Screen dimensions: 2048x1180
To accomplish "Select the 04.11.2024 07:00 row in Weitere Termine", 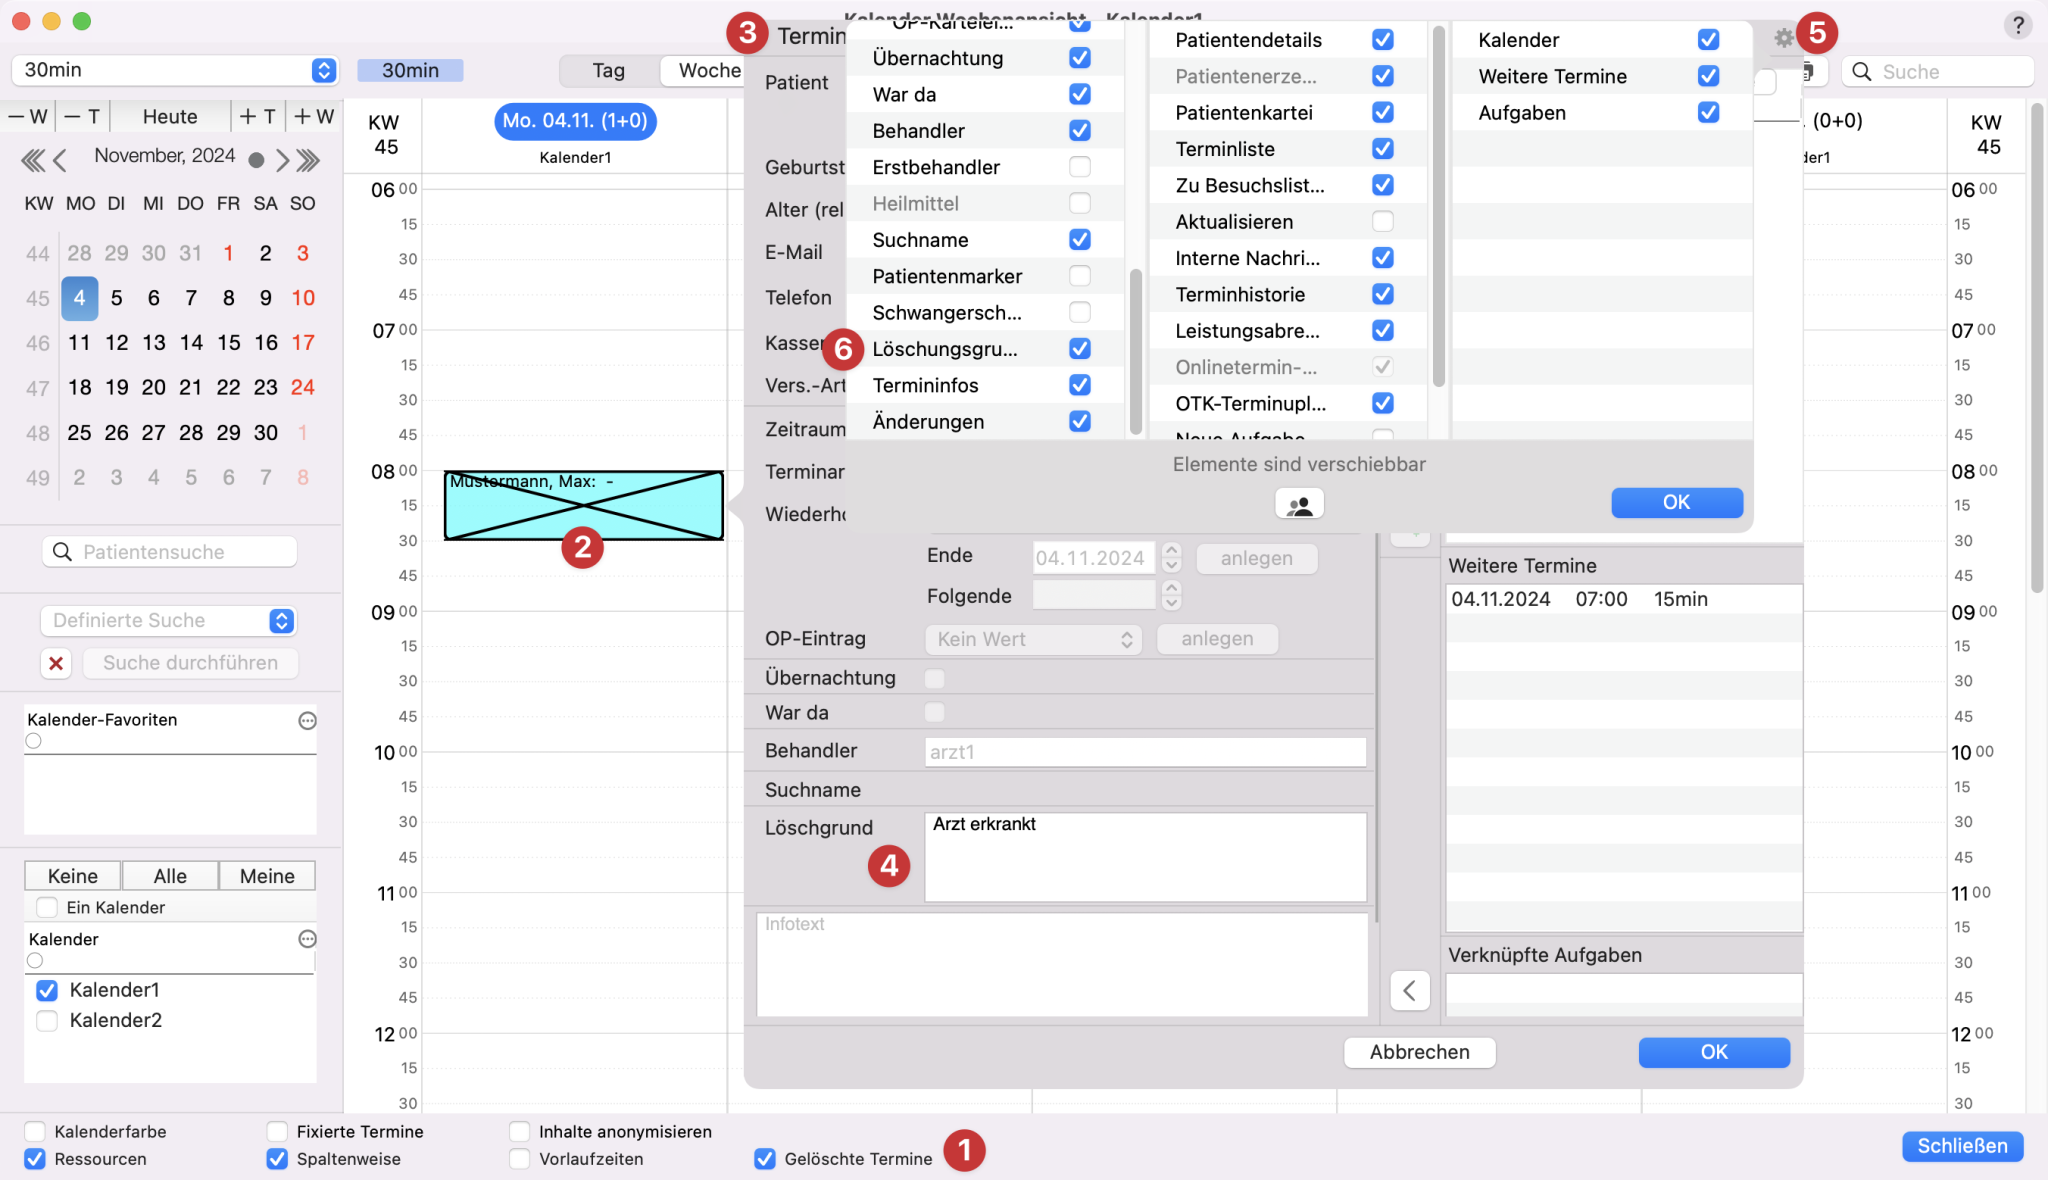I will (x=1623, y=599).
